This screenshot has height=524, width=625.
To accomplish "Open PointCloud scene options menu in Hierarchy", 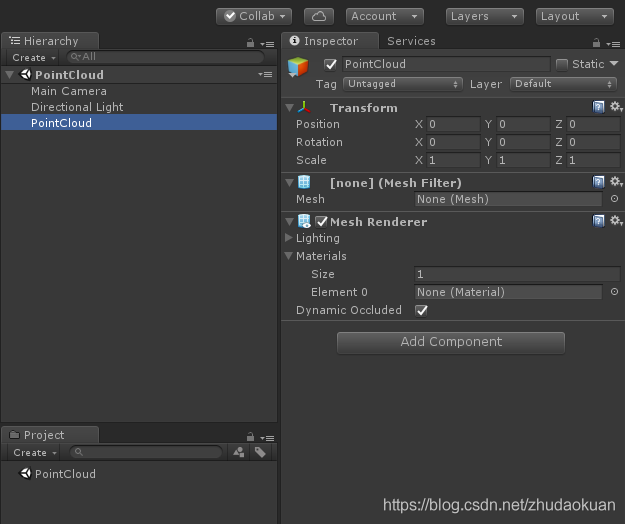I will click(265, 75).
